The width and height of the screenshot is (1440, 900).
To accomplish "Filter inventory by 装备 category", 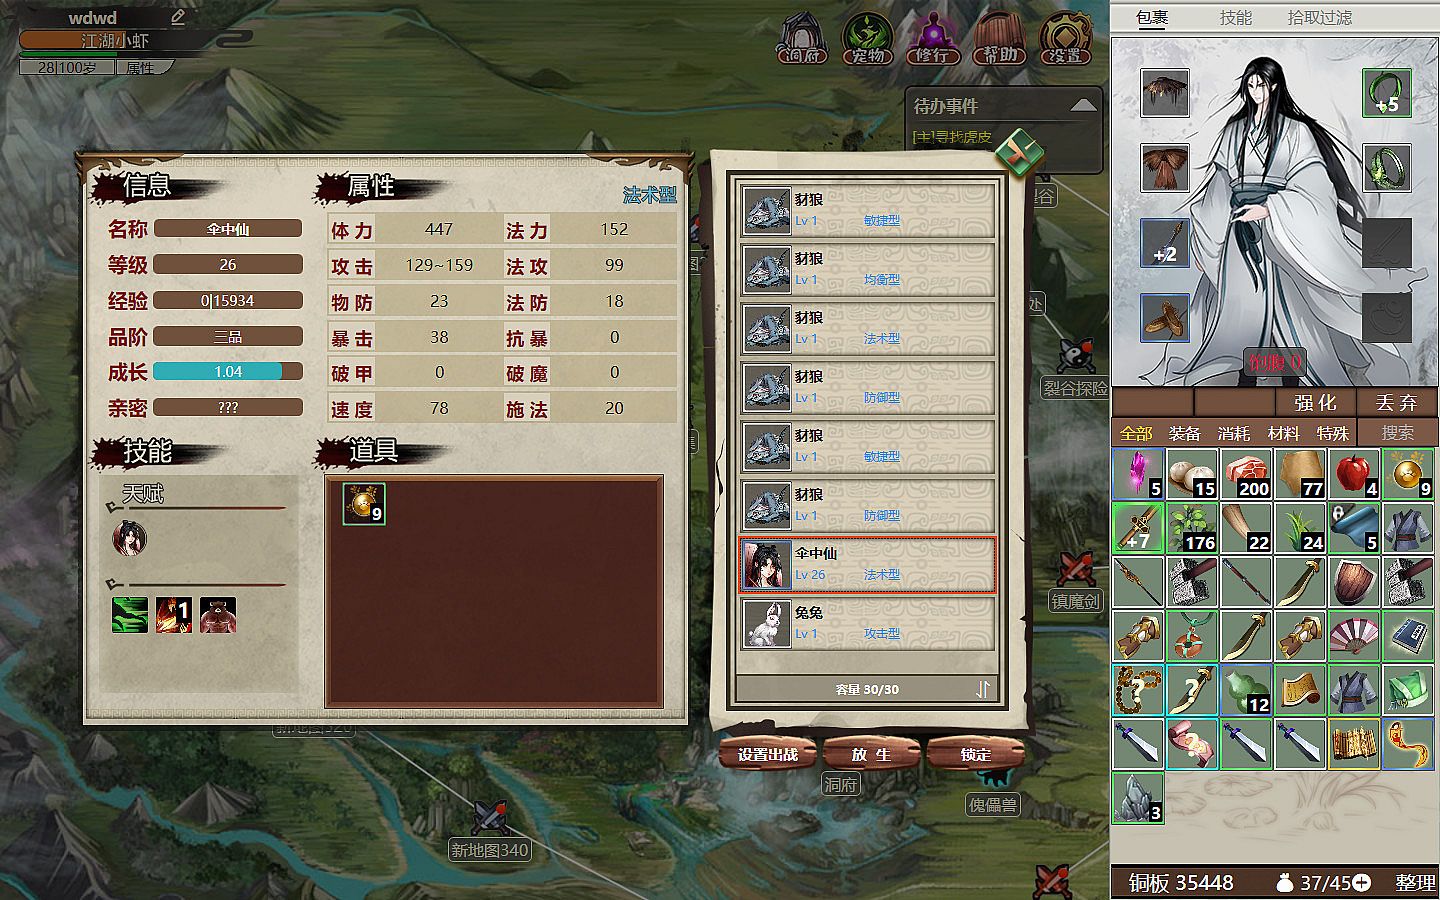I will coord(1184,433).
